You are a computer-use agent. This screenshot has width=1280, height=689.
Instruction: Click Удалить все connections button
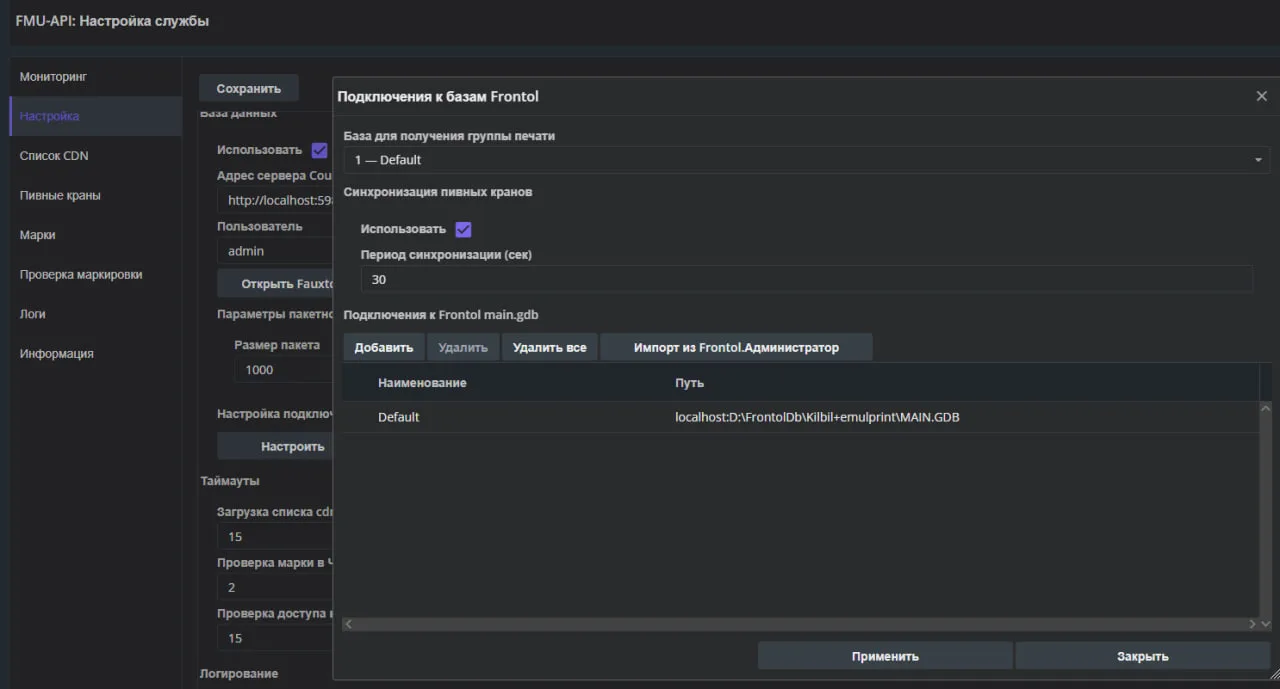click(549, 348)
